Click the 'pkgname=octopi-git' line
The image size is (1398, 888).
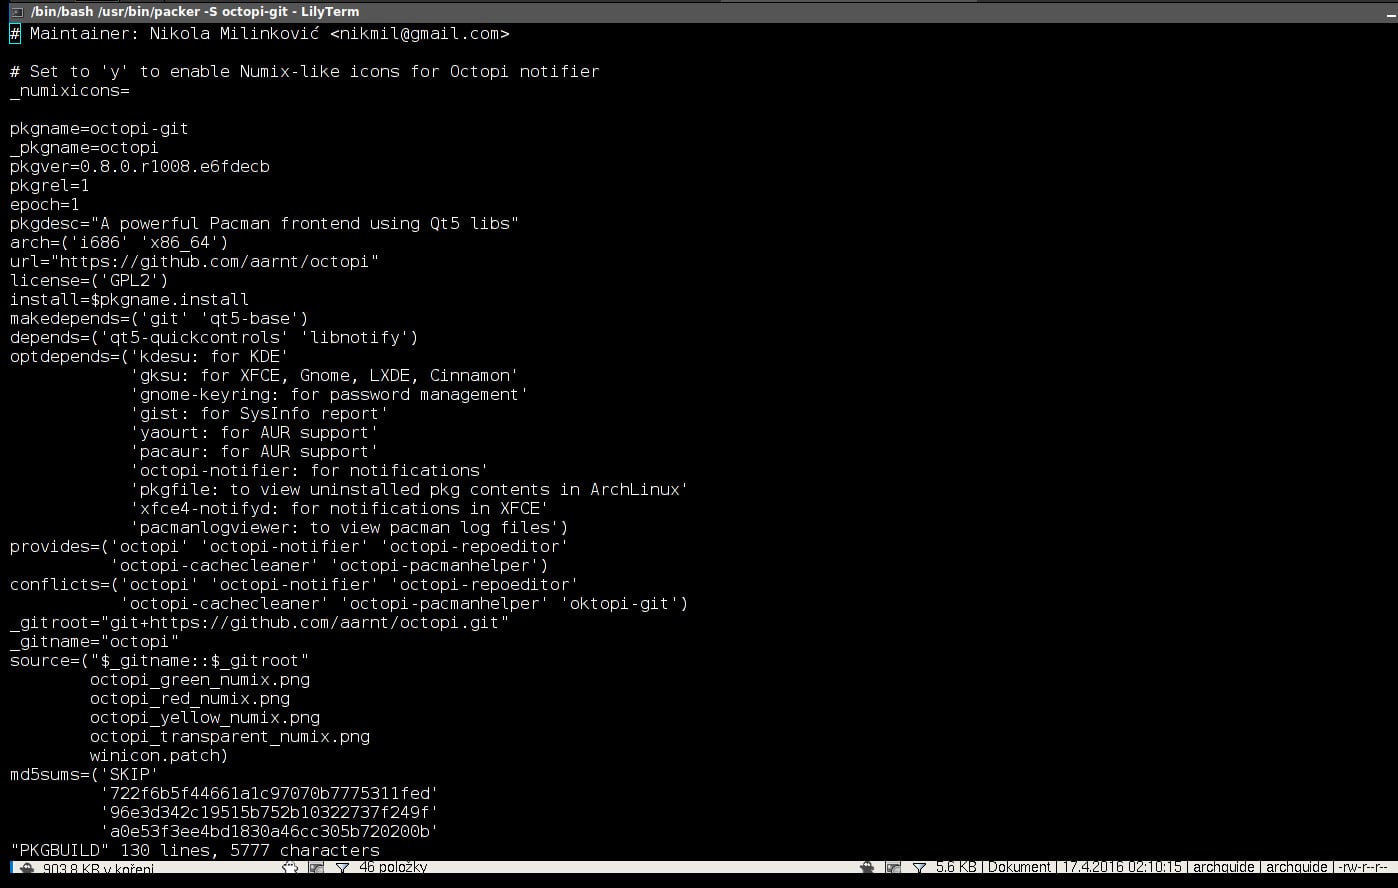coord(99,128)
